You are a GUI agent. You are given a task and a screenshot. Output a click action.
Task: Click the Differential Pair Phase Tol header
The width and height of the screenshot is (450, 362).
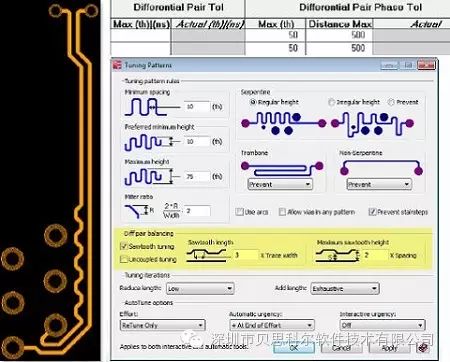[361, 8]
